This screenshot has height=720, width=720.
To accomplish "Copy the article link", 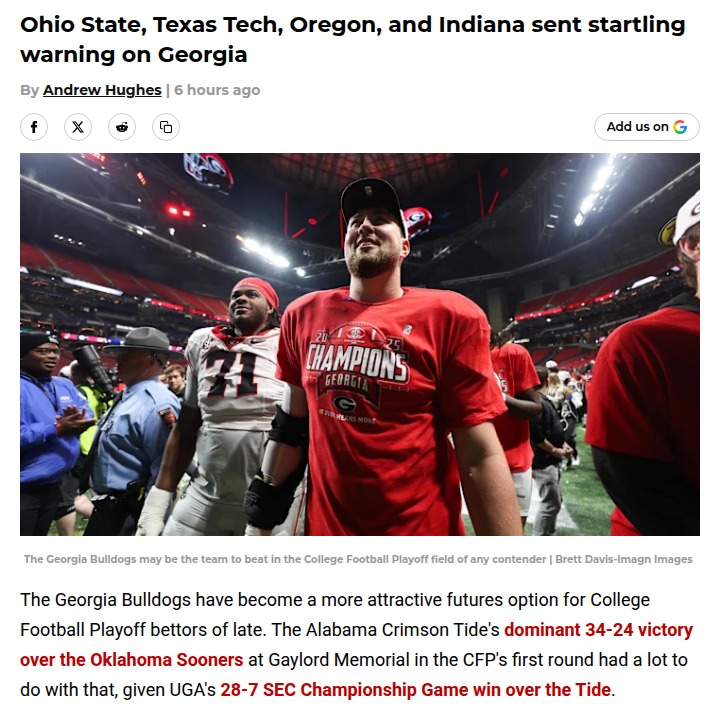I will click(x=166, y=127).
